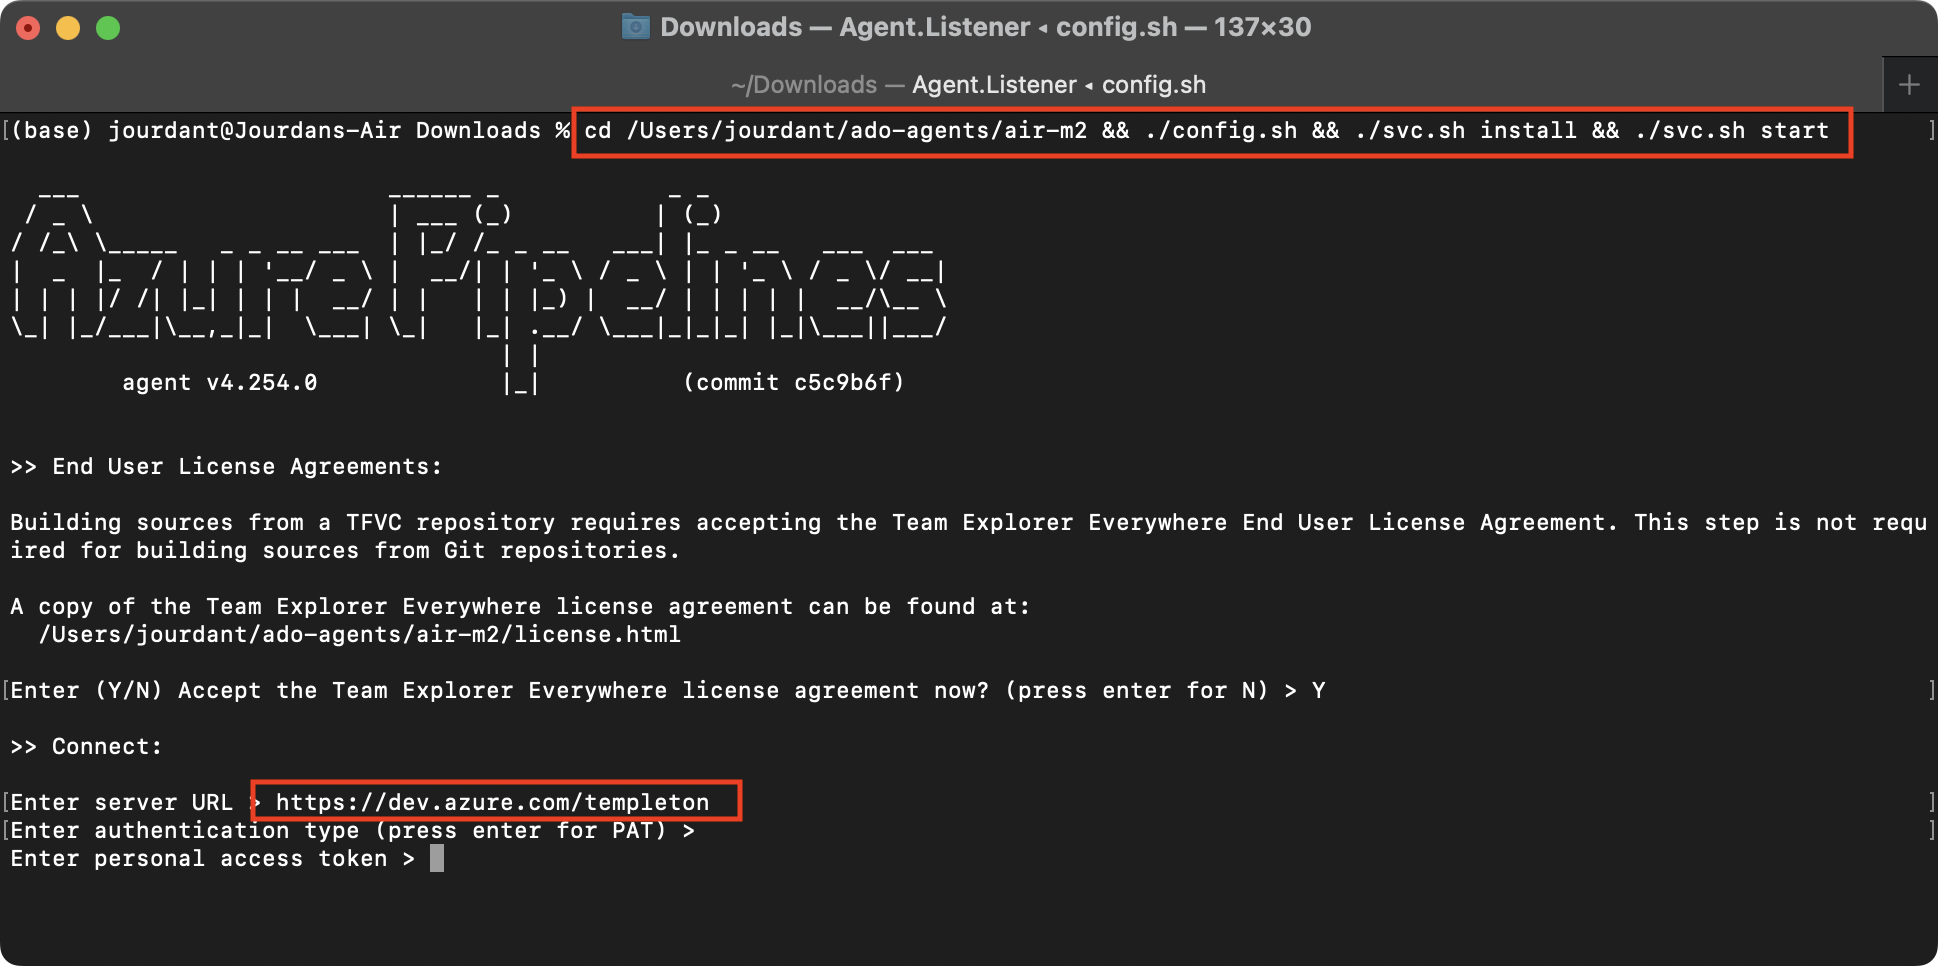Viewport: 1938px width, 966px height.
Task: Click the cd /Users/jourdant/ado-agents/air-m2 command text
Action: pyautogui.click(x=835, y=131)
